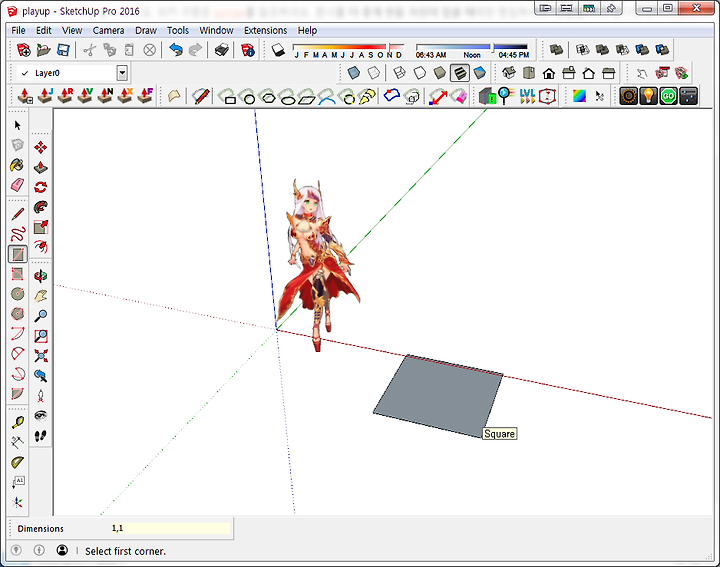
Task: Select the Pan hand tool
Action: [40, 296]
